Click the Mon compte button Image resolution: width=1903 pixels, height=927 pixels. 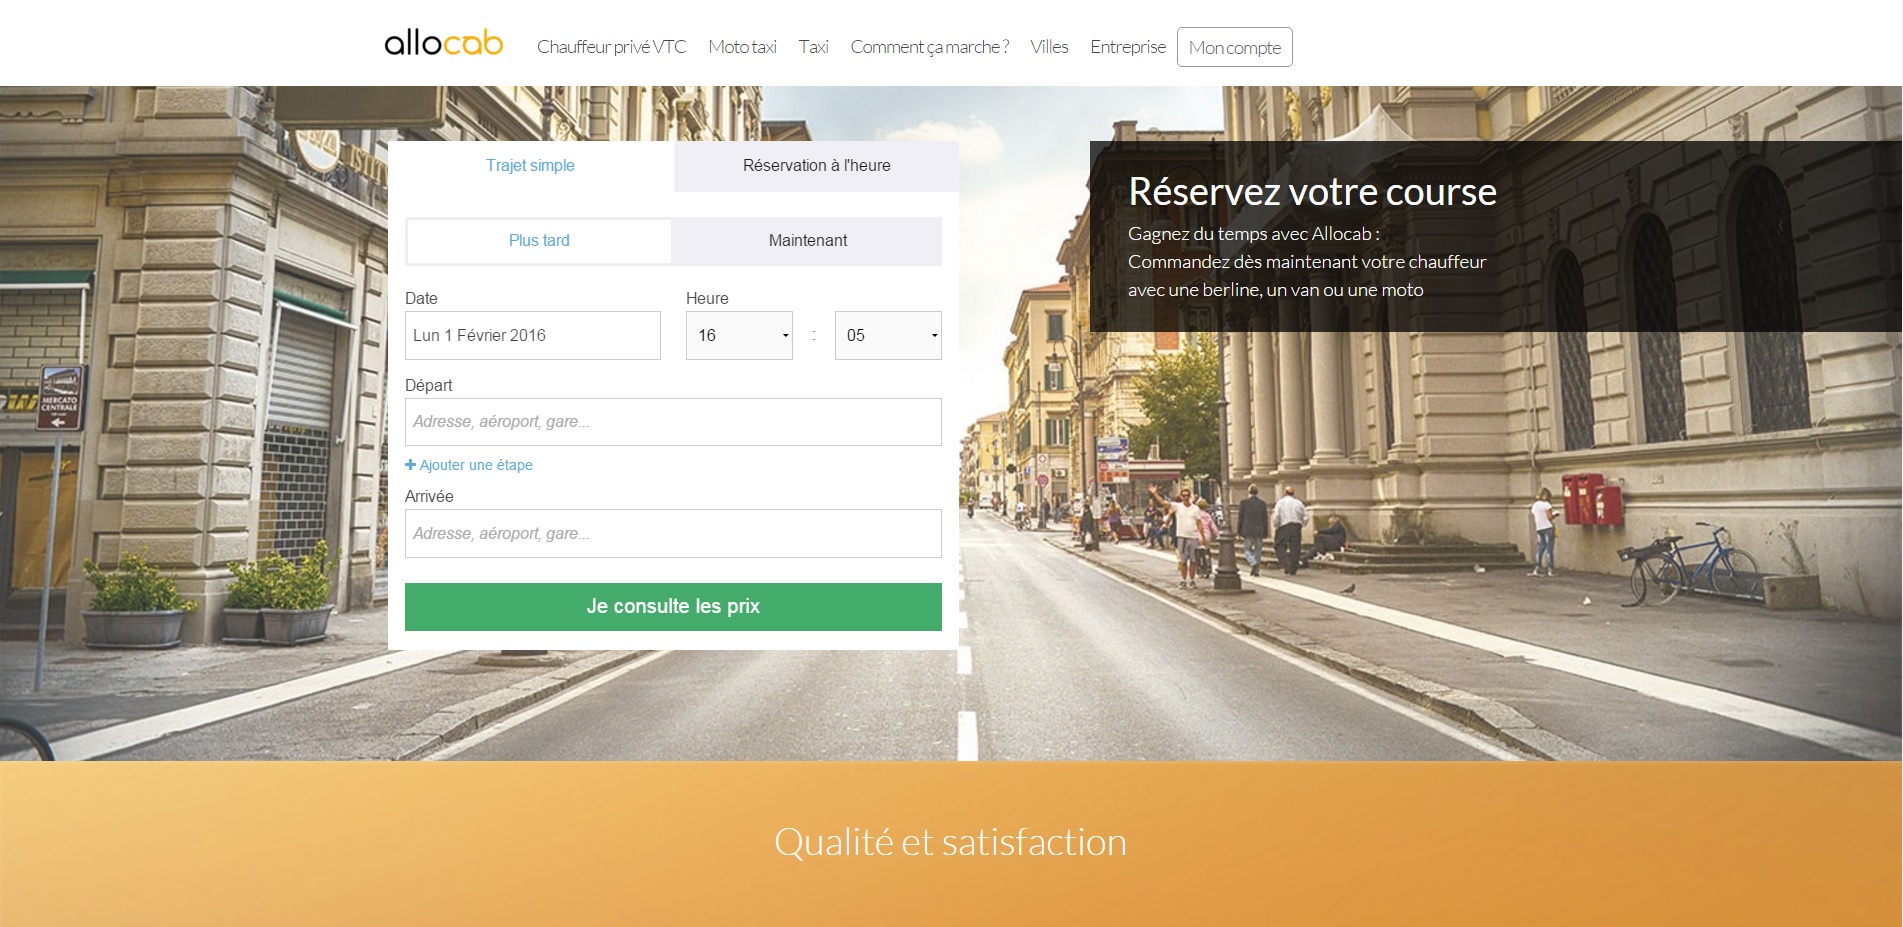[x=1234, y=47]
